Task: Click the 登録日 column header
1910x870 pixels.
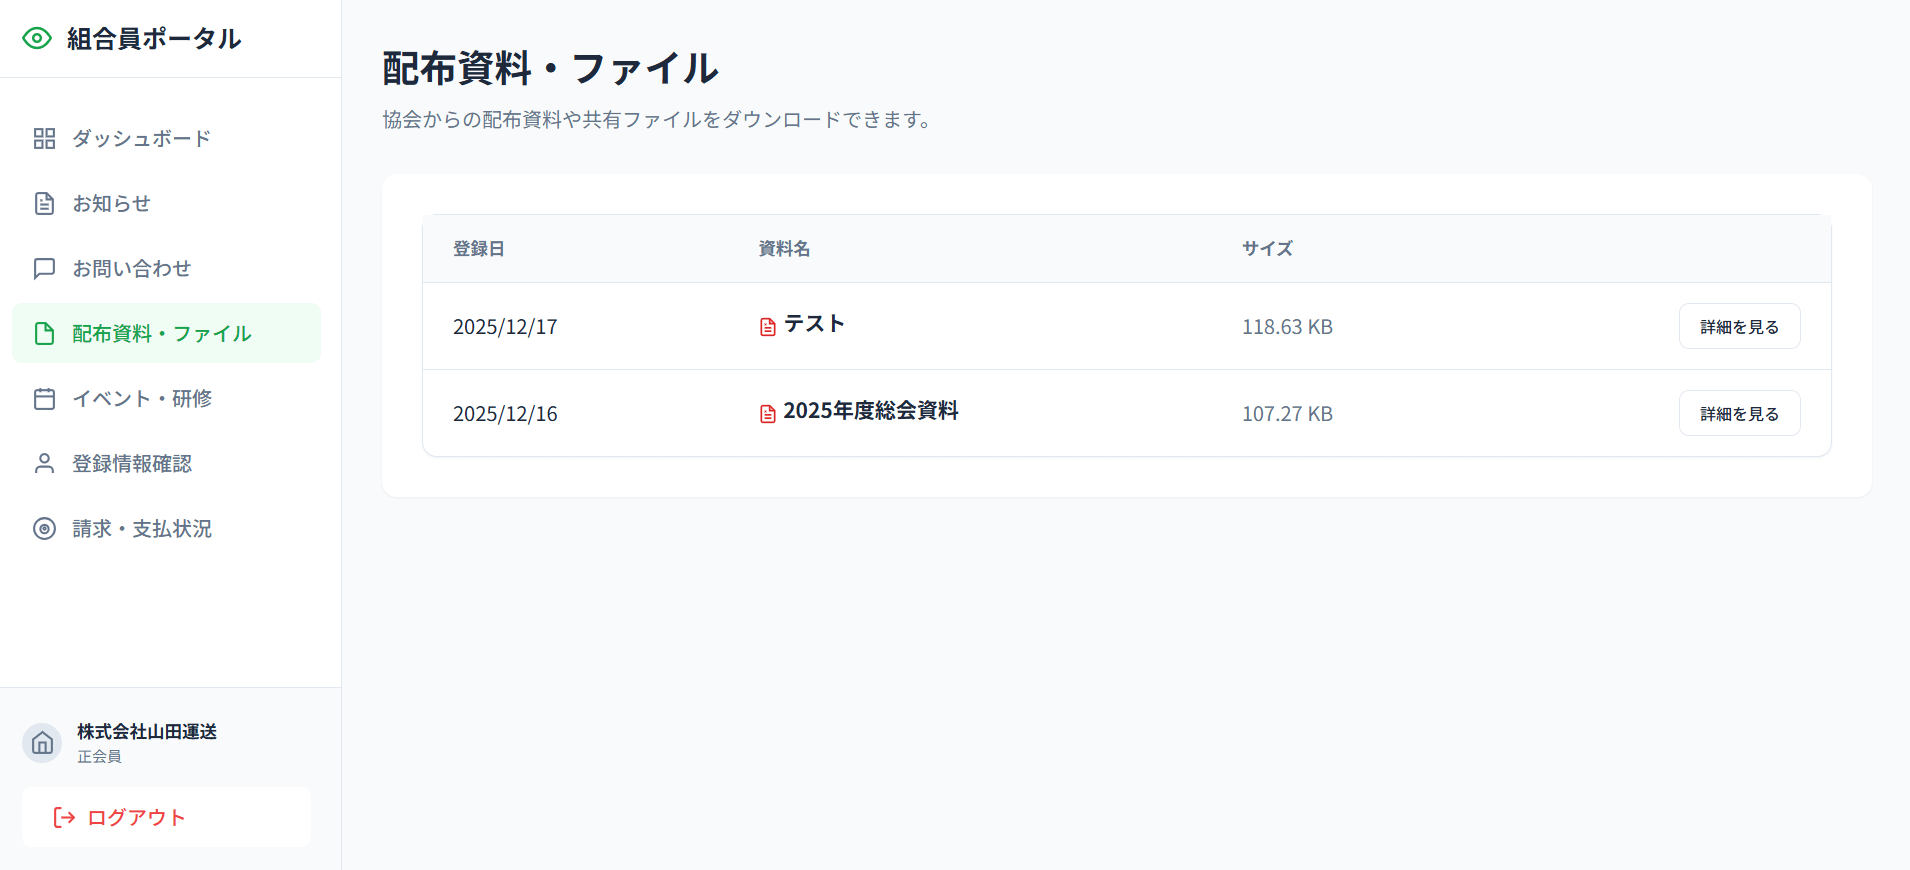Action: point(478,249)
